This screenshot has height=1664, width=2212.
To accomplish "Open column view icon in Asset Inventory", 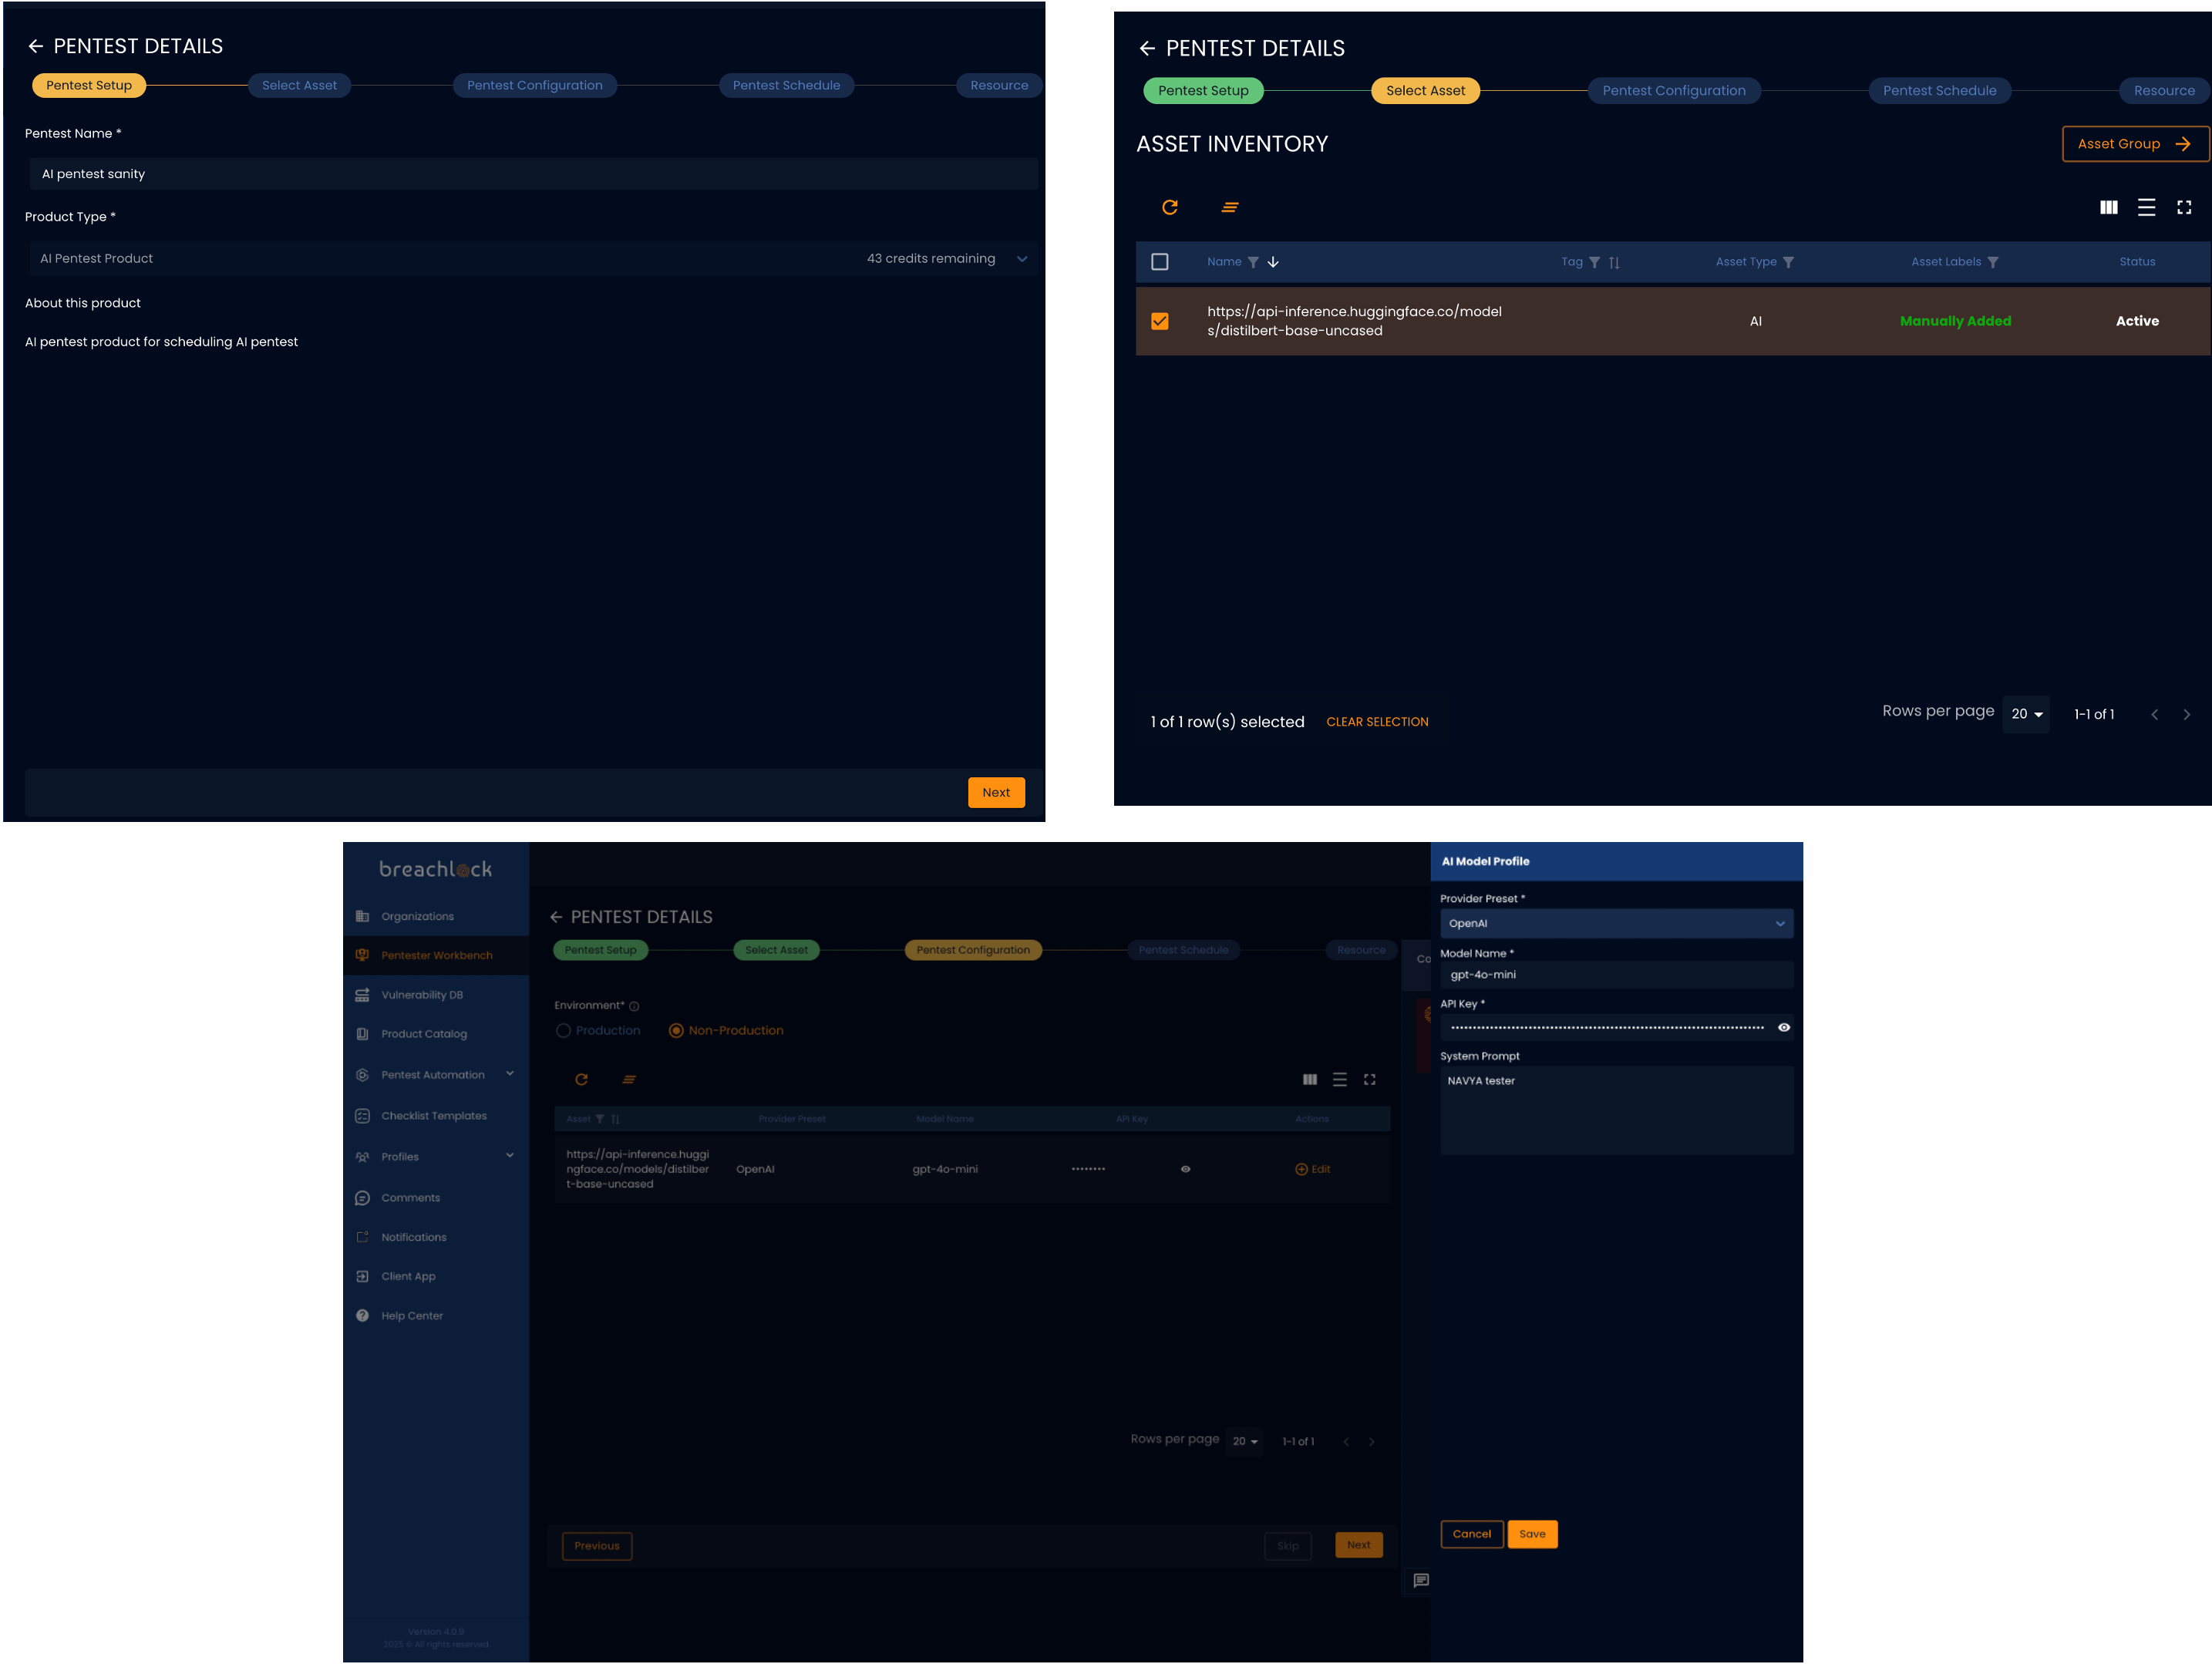I will tap(2108, 207).
